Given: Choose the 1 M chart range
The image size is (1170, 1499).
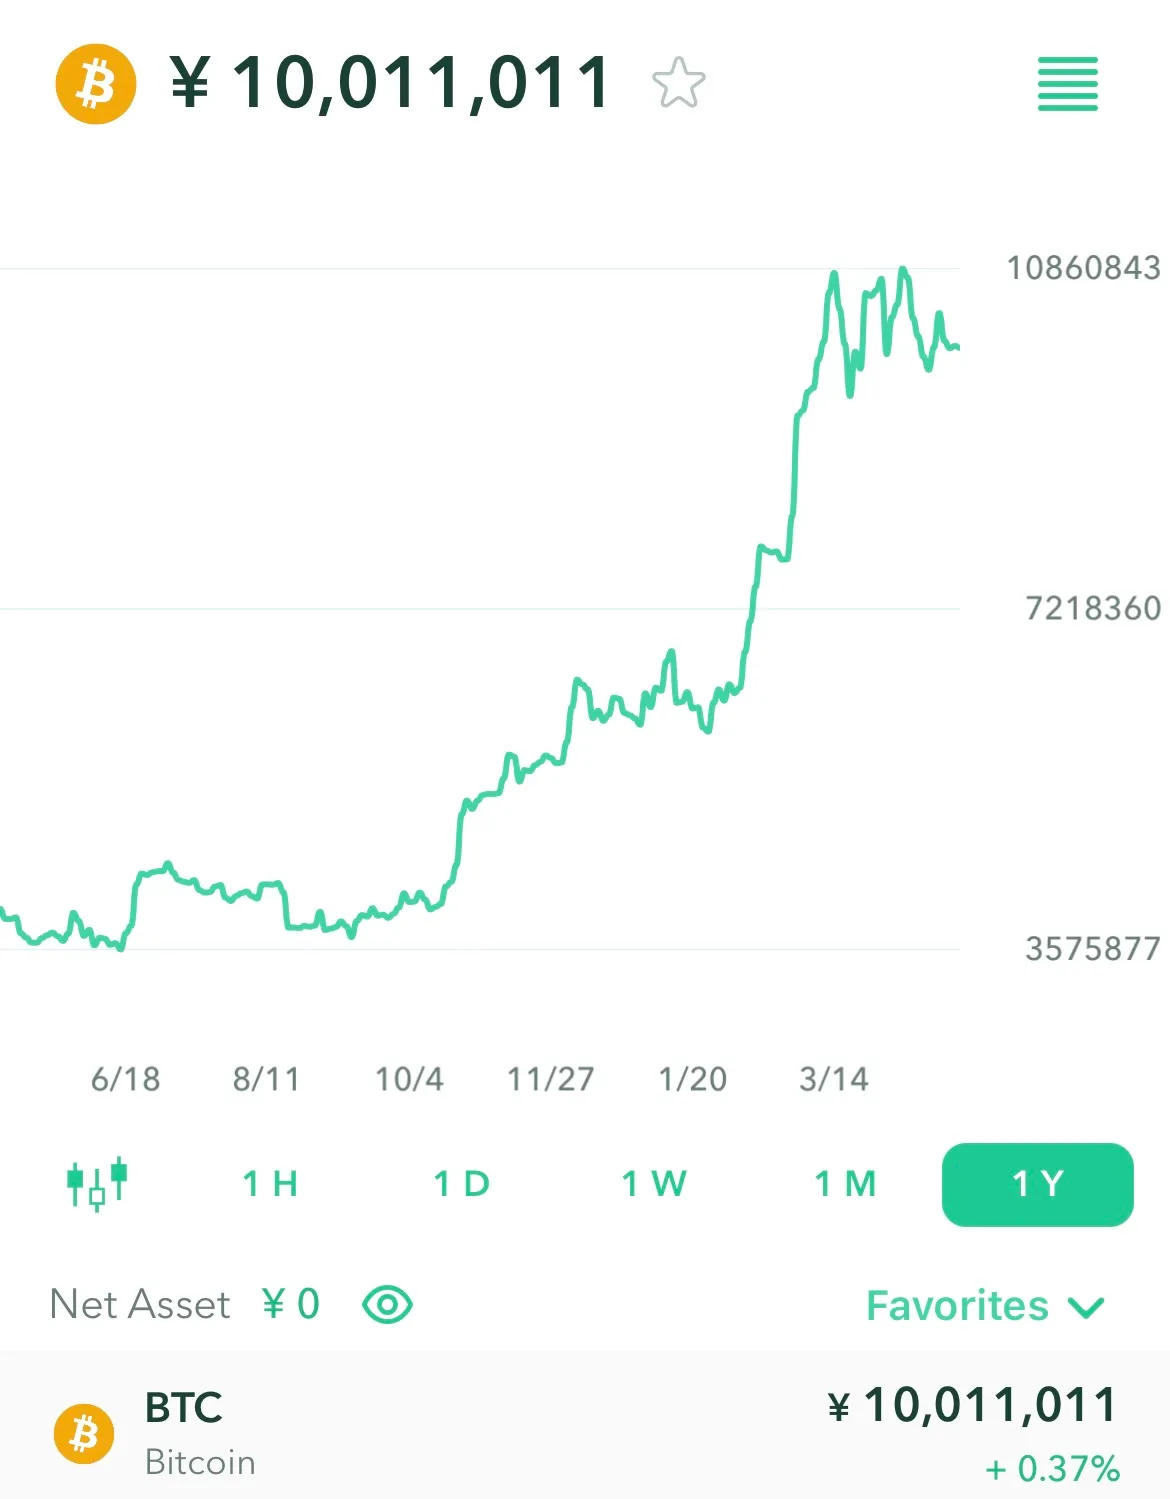Looking at the screenshot, I should click(846, 1184).
